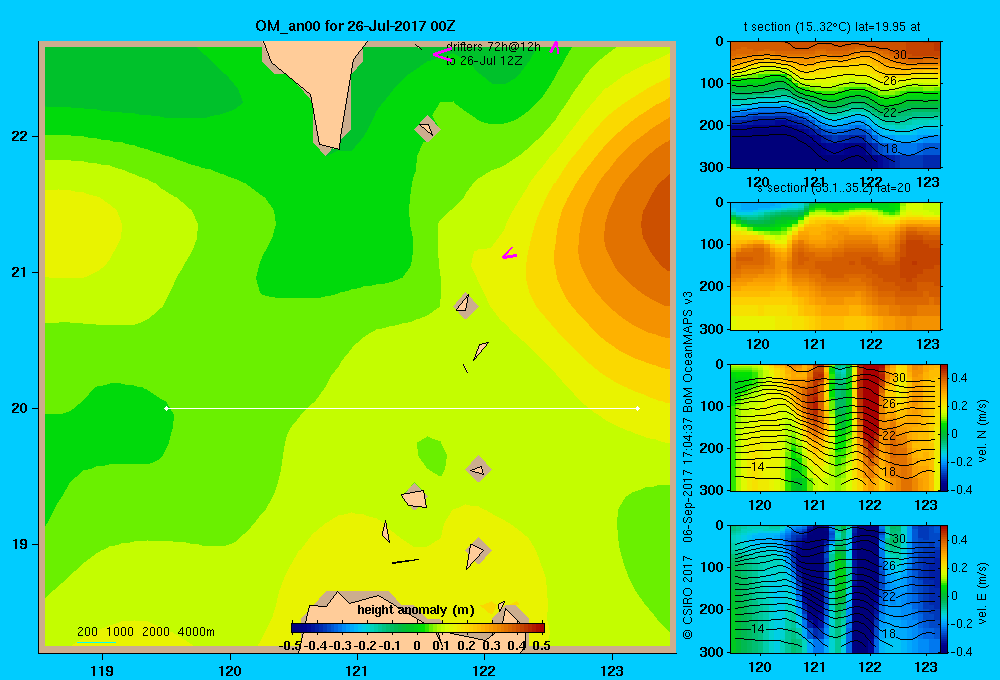Select the left endpoint of the white section line
The height and width of the screenshot is (680, 1000).
pyautogui.click(x=167, y=408)
